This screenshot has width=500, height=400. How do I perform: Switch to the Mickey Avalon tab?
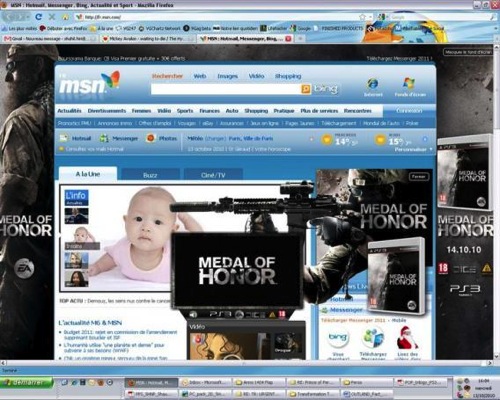(x=148, y=39)
